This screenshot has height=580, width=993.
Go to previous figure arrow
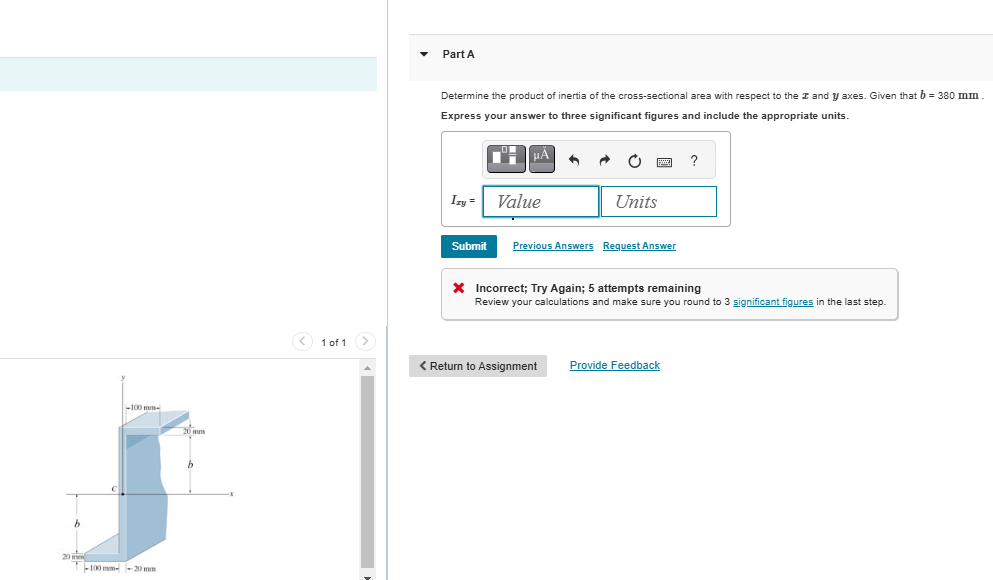point(302,341)
